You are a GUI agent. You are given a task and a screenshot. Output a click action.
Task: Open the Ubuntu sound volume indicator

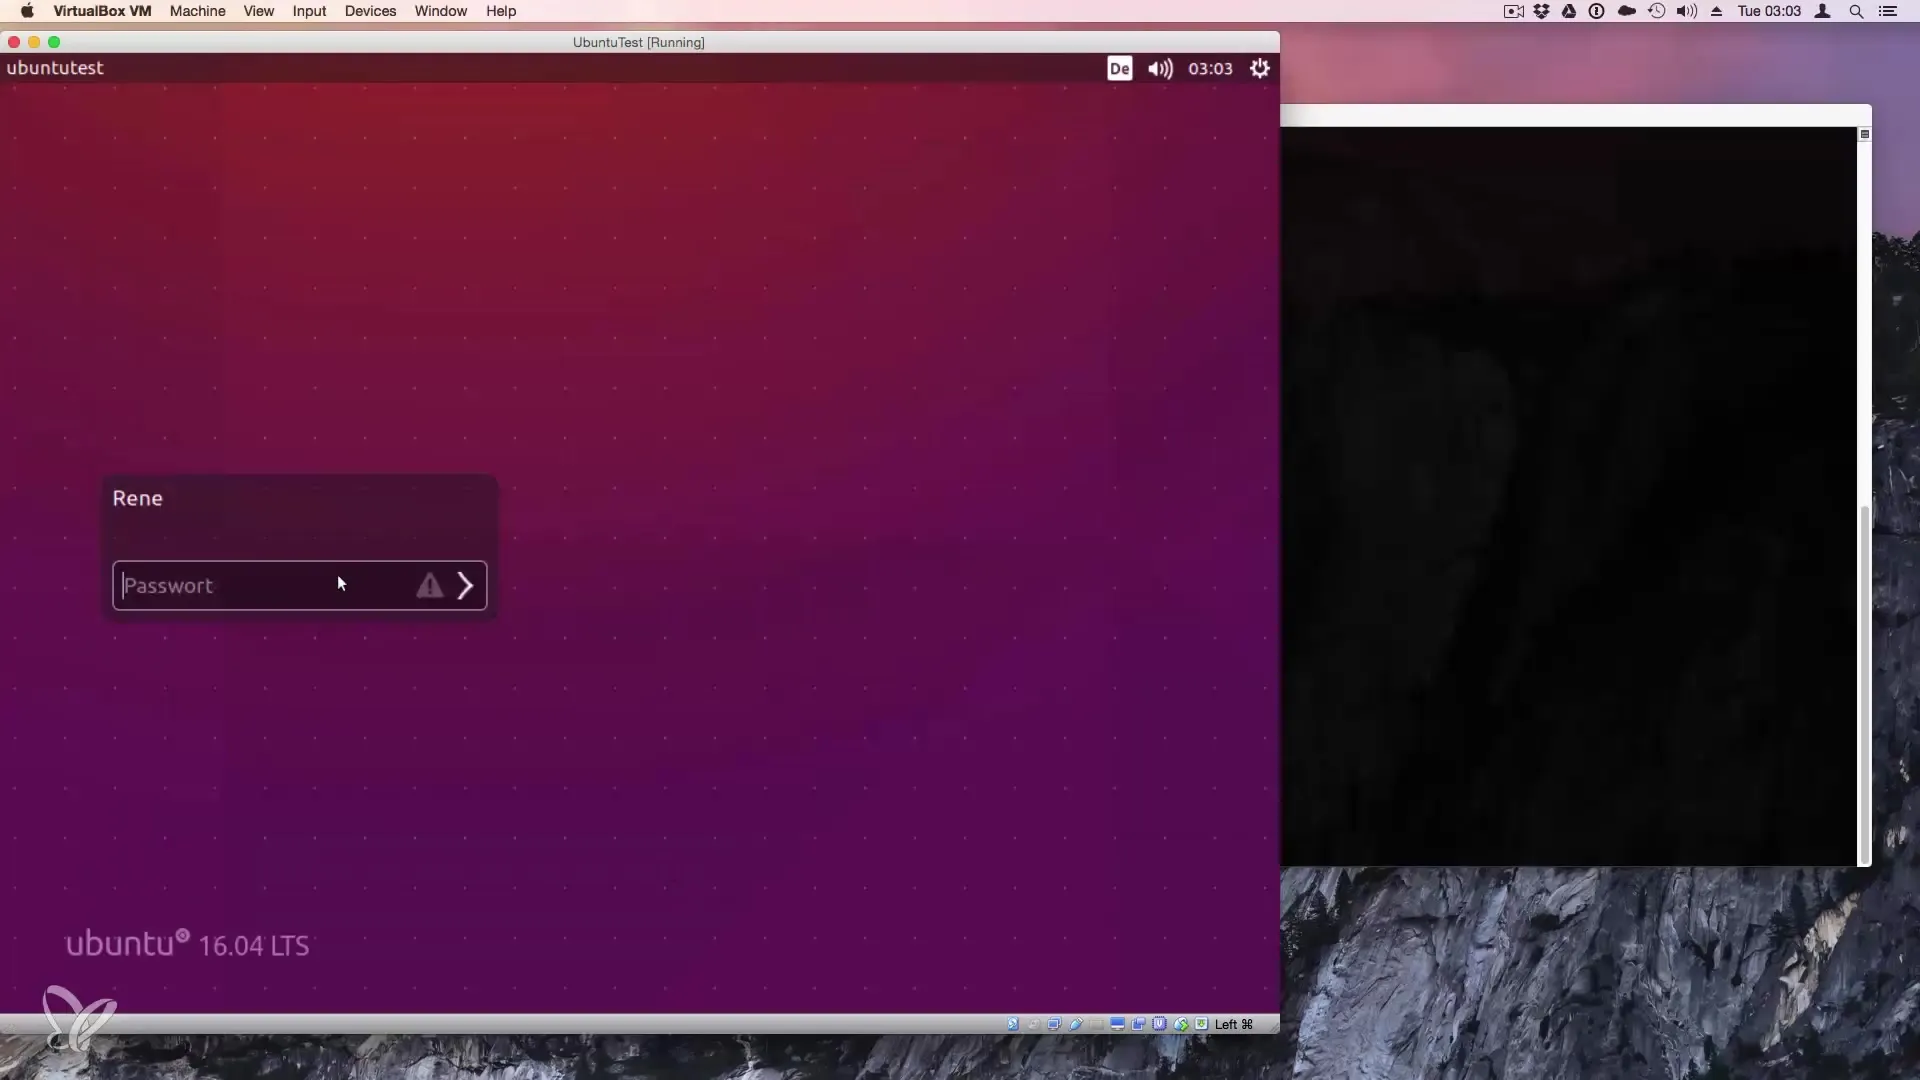pos(1160,68)
